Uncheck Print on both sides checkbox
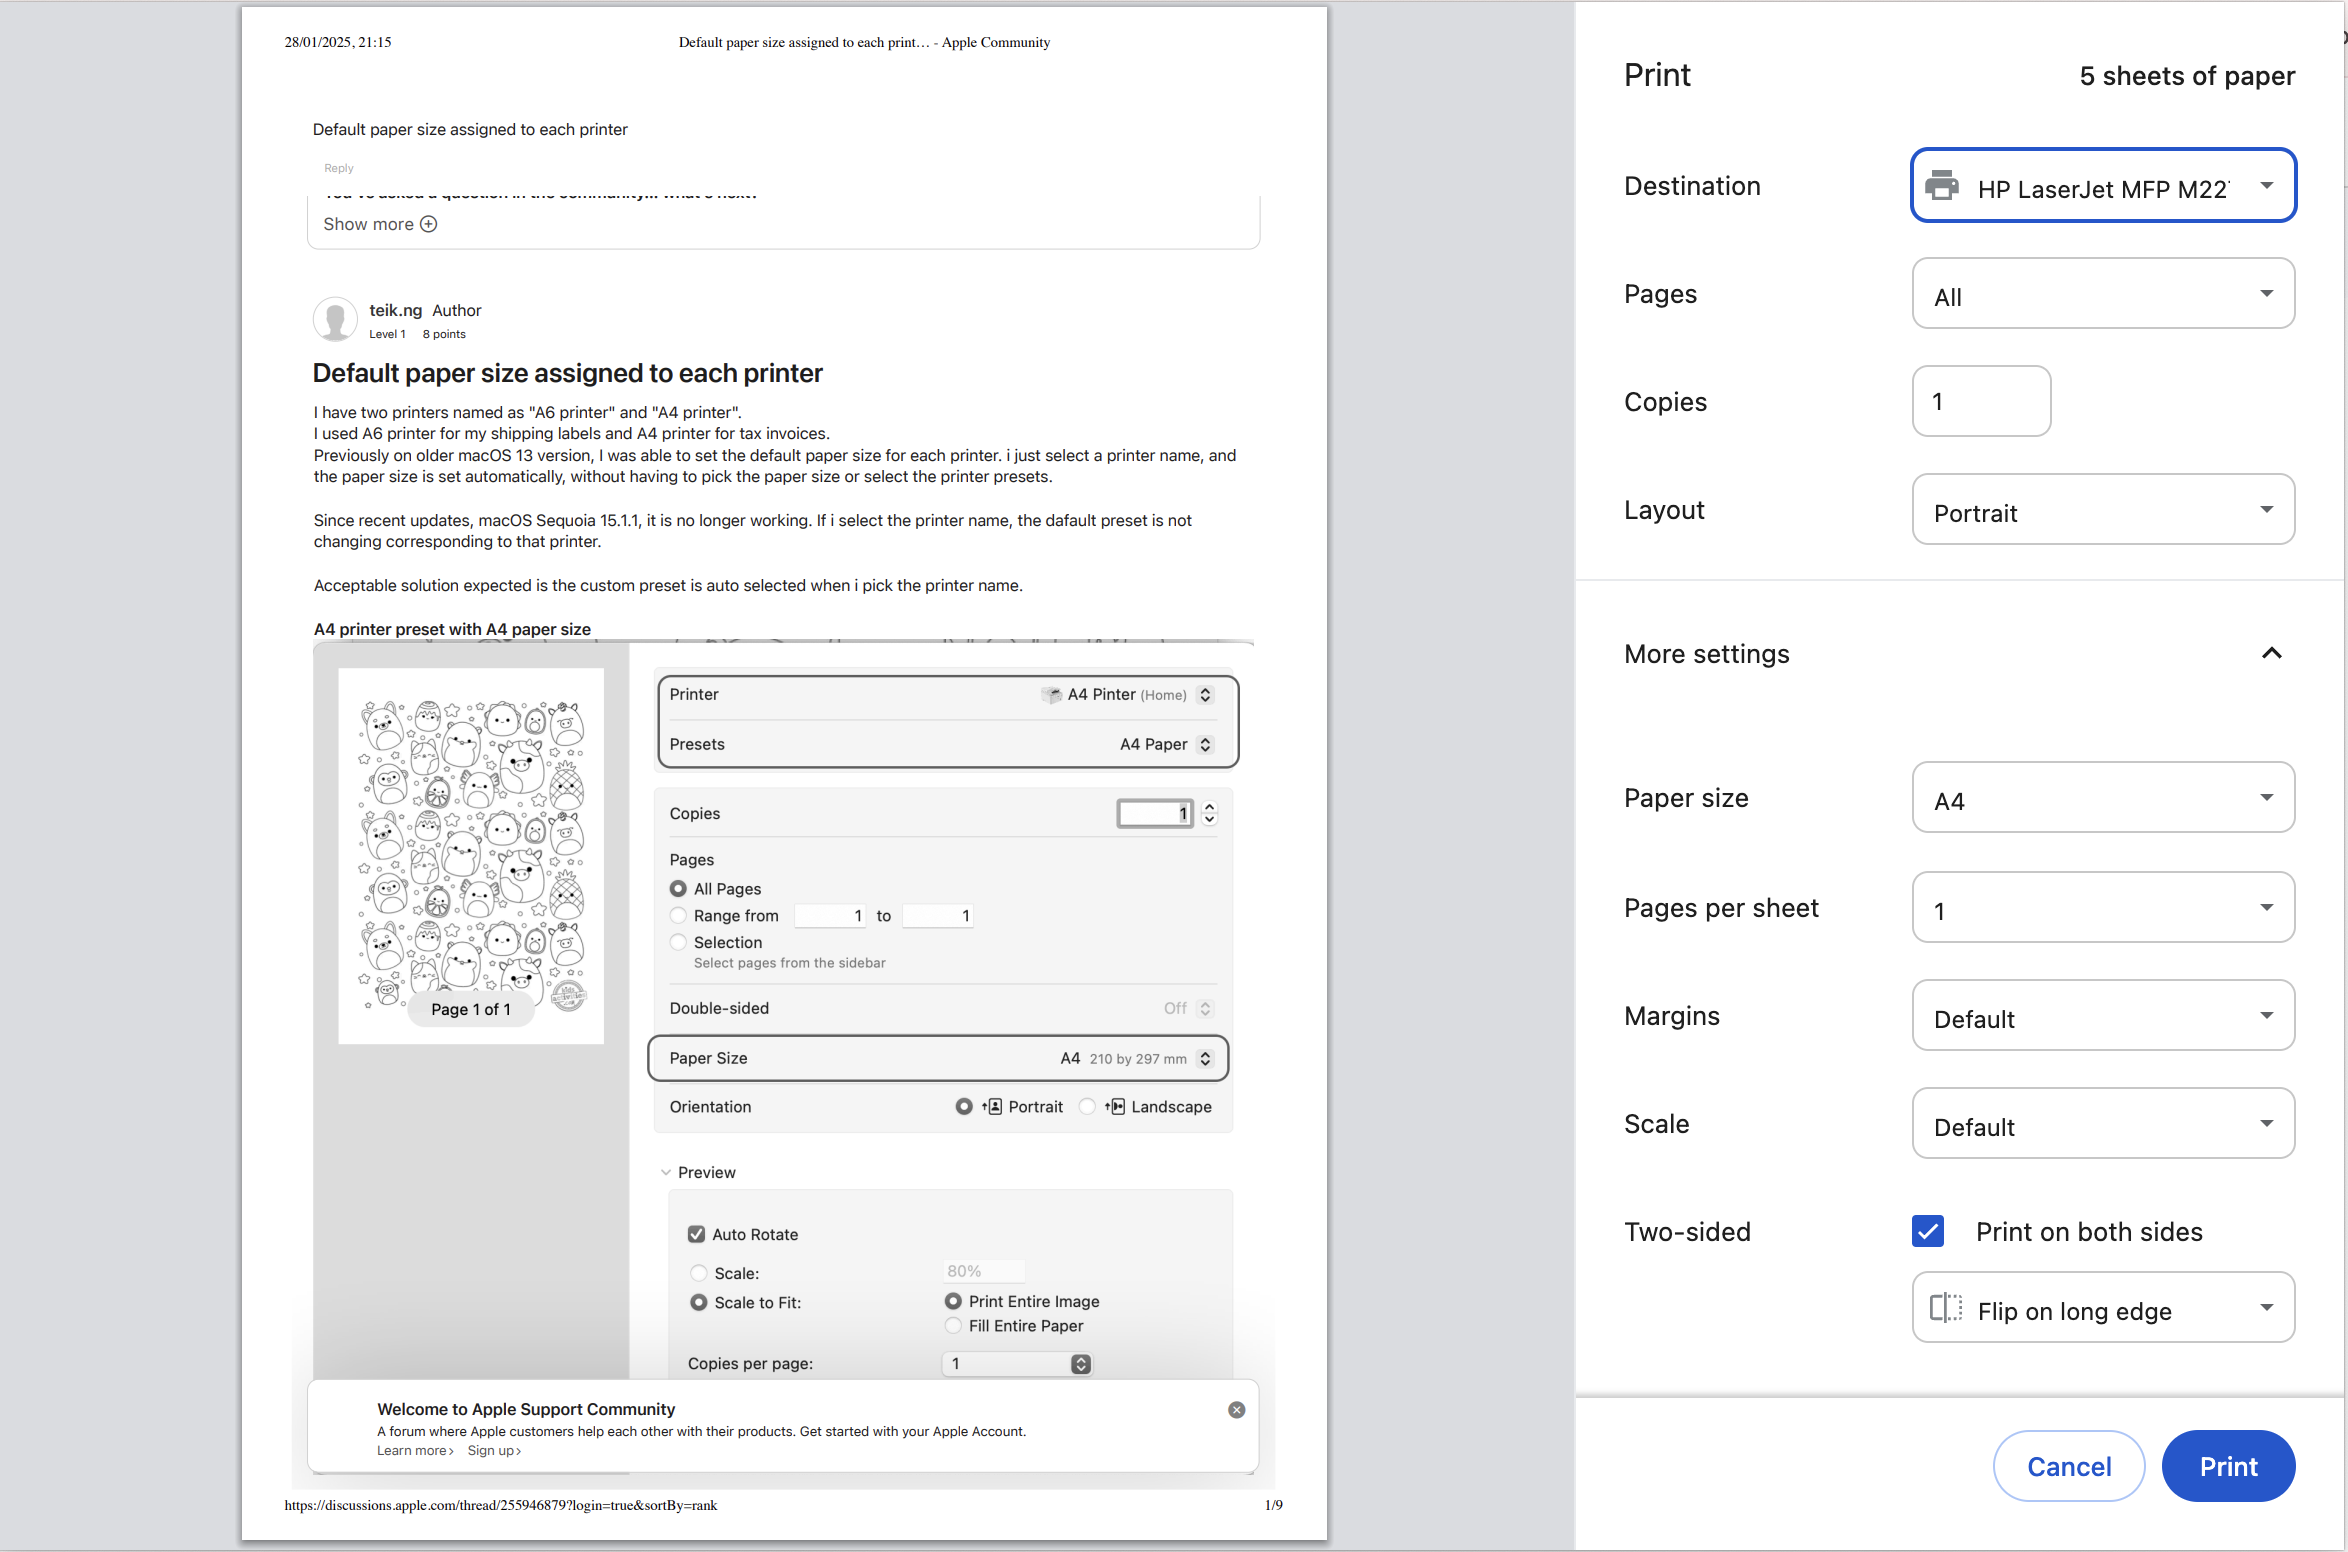2348x1552 pixels. tap(1928, 1231)
